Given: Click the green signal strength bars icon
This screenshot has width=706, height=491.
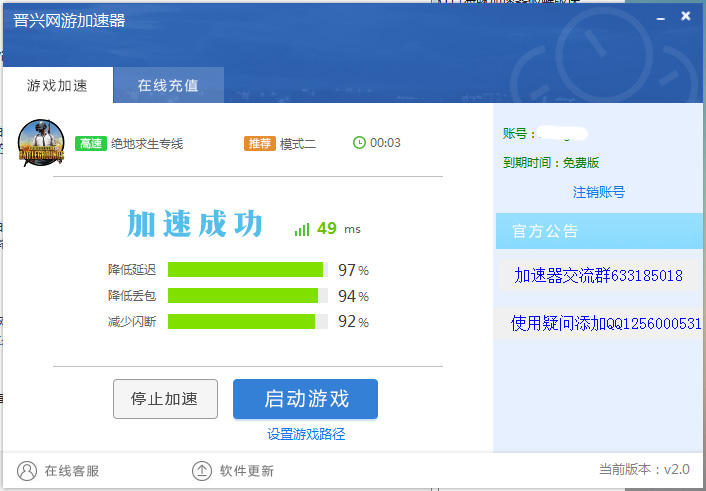Looking at the screenshot, I should (x=302, y=229).
